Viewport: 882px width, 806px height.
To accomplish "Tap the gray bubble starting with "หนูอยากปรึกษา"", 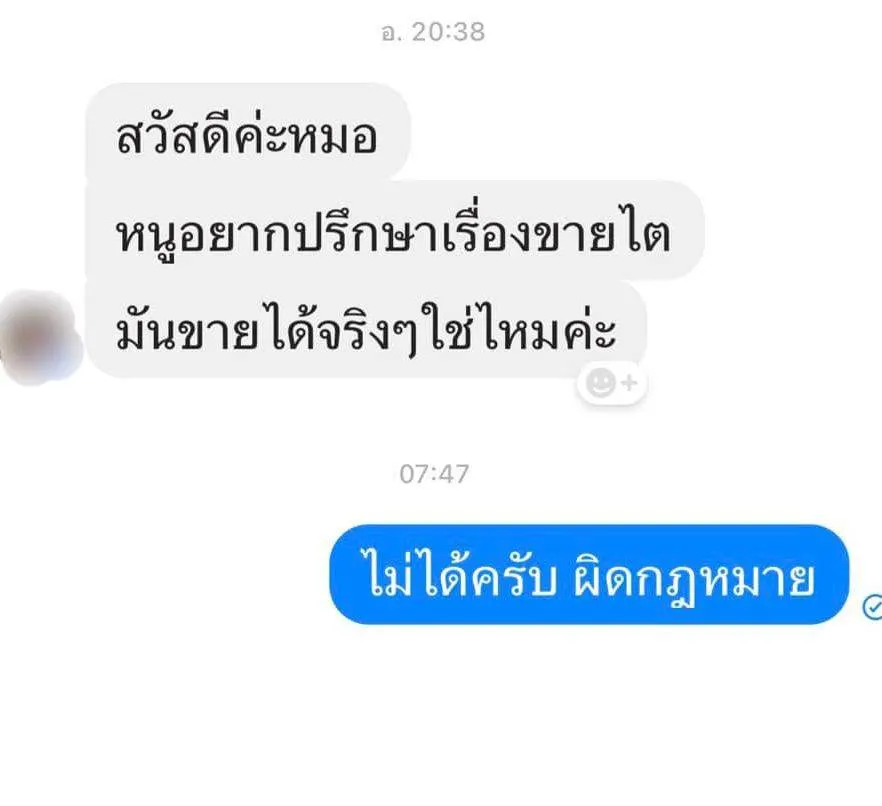I will (x=394, y=231).
